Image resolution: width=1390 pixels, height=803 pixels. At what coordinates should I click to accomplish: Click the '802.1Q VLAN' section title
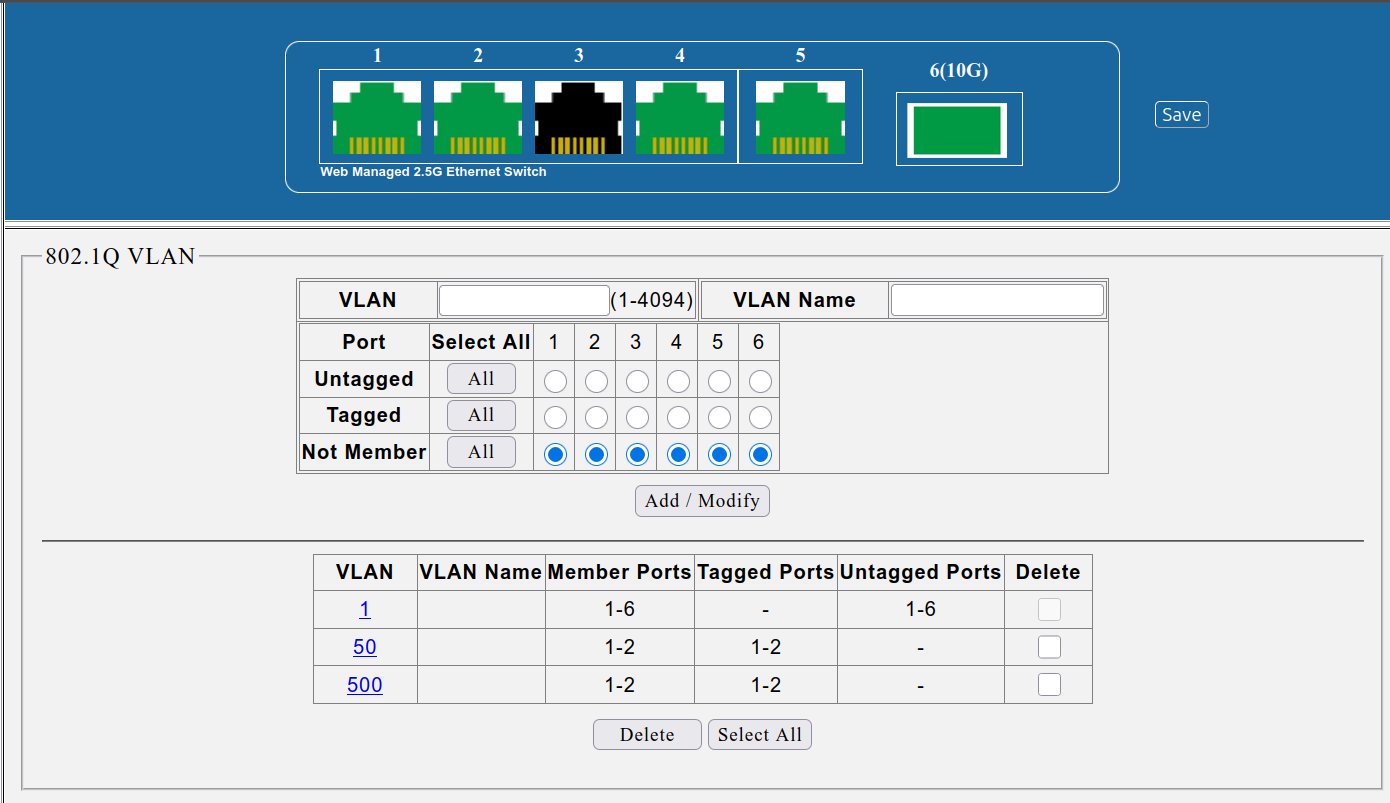121,256
